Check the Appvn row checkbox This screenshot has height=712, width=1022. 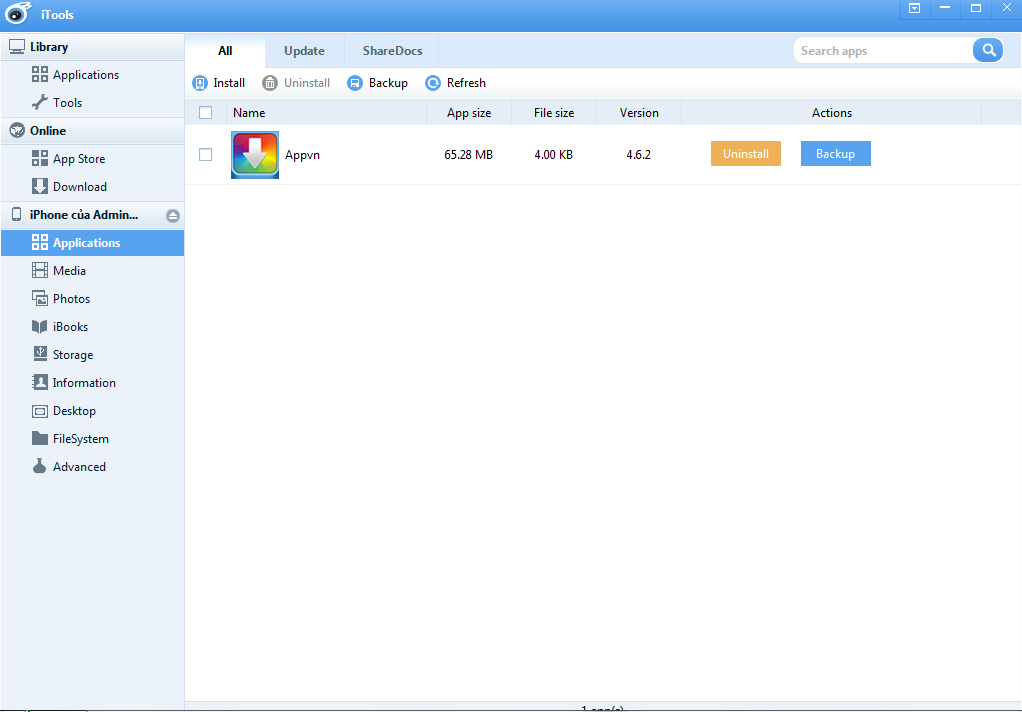(x=206, y=154)
